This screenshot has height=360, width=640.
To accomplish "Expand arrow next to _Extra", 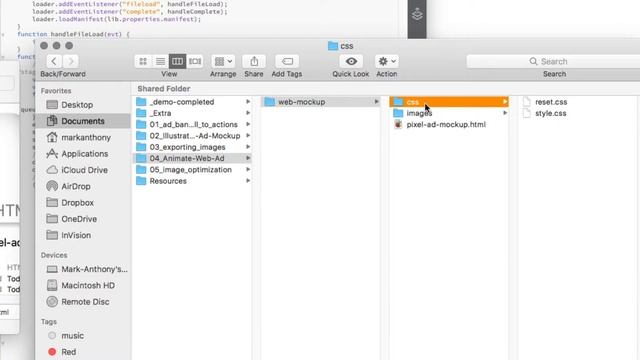I will (x=248, y=113).
